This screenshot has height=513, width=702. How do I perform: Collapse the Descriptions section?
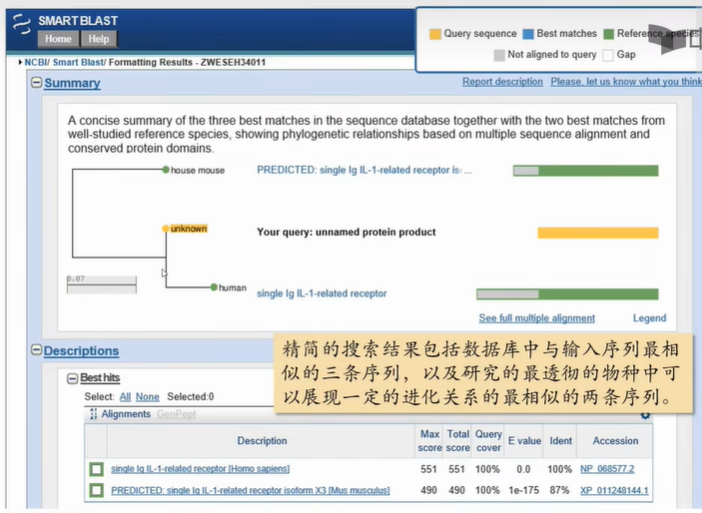(36, 350)
